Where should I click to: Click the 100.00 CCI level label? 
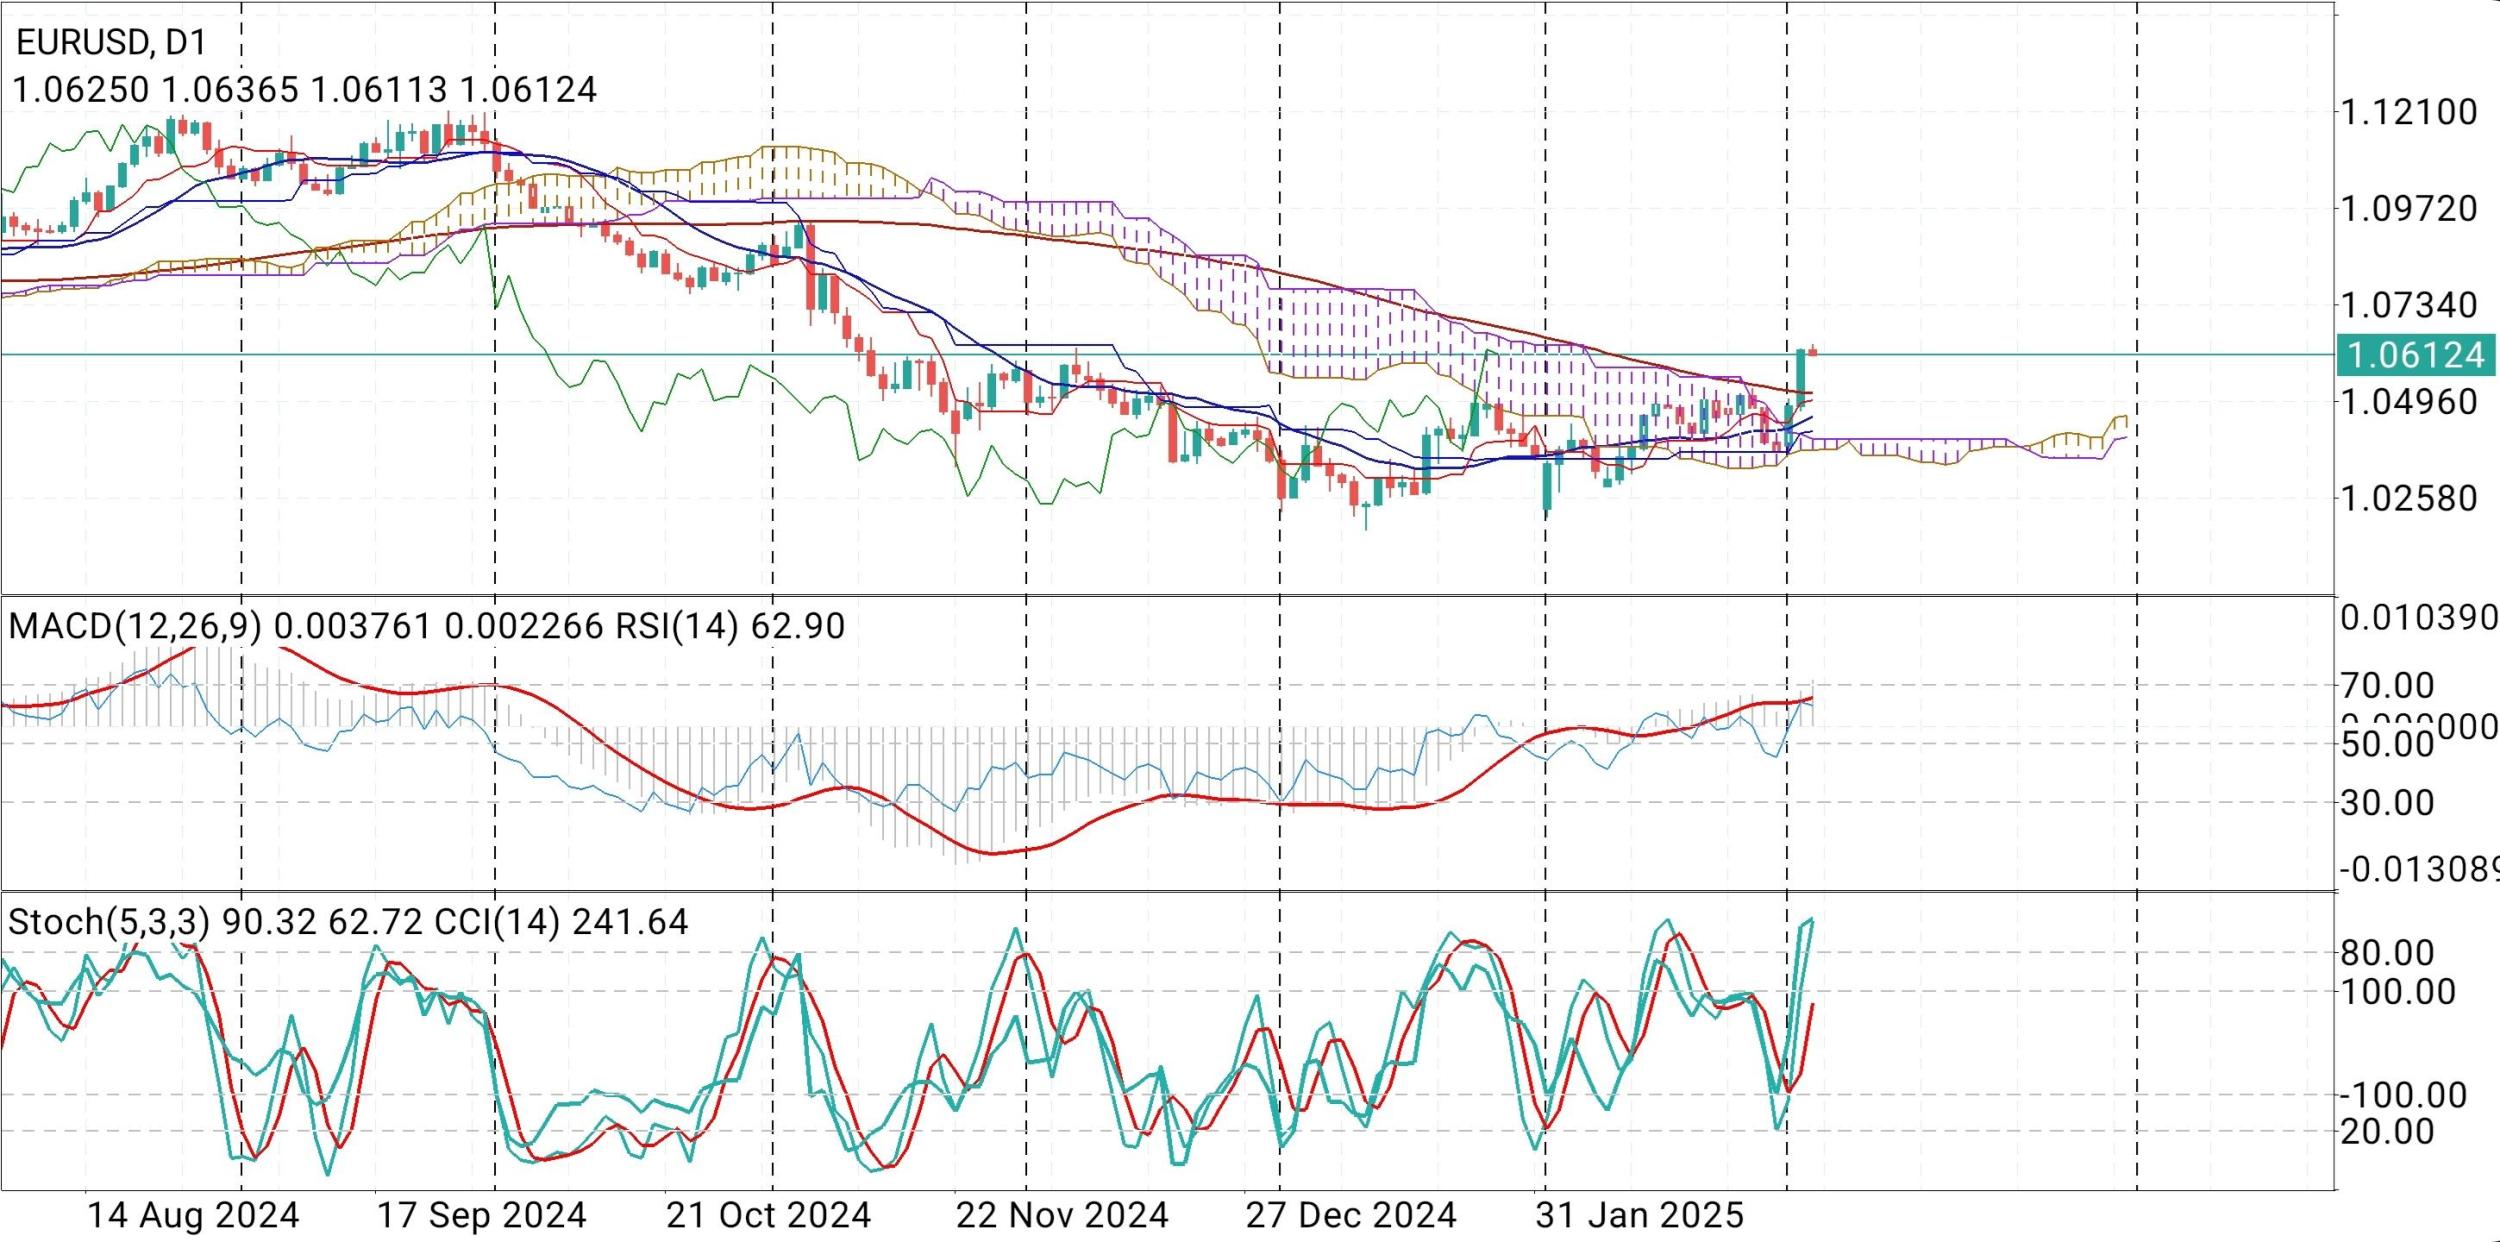coord(2397,992)
